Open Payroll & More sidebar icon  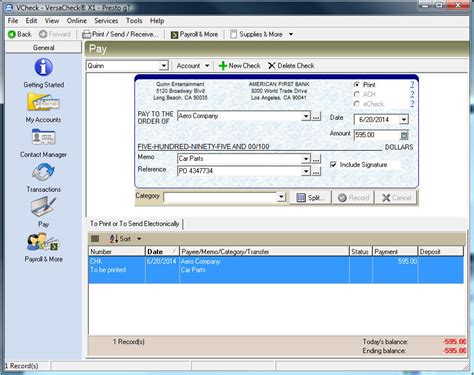click(44, 242)
